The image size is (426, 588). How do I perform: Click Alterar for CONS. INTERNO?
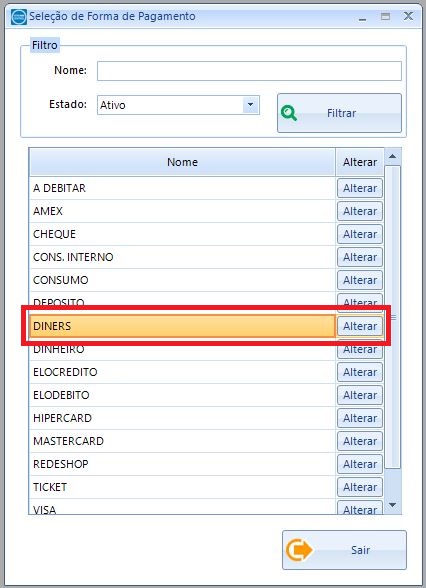coord(360,257)
